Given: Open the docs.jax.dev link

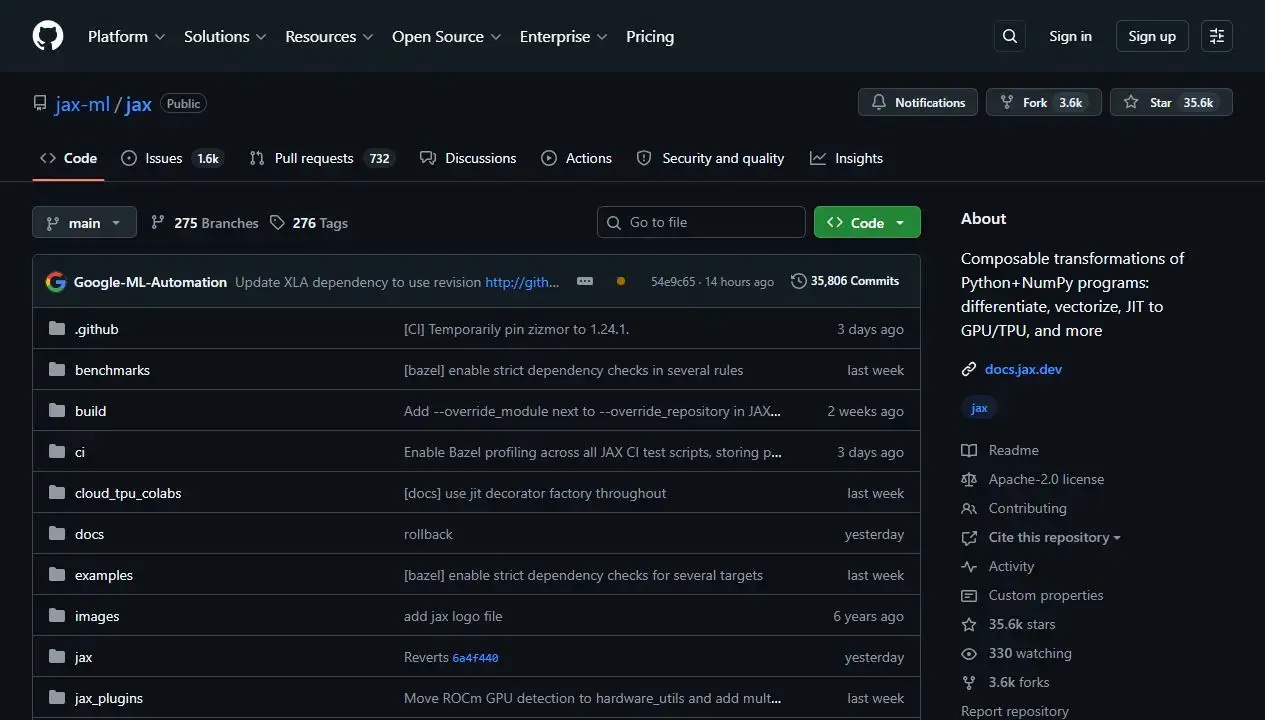Looking at the screenshot, I should click(x=1023, y=369).
